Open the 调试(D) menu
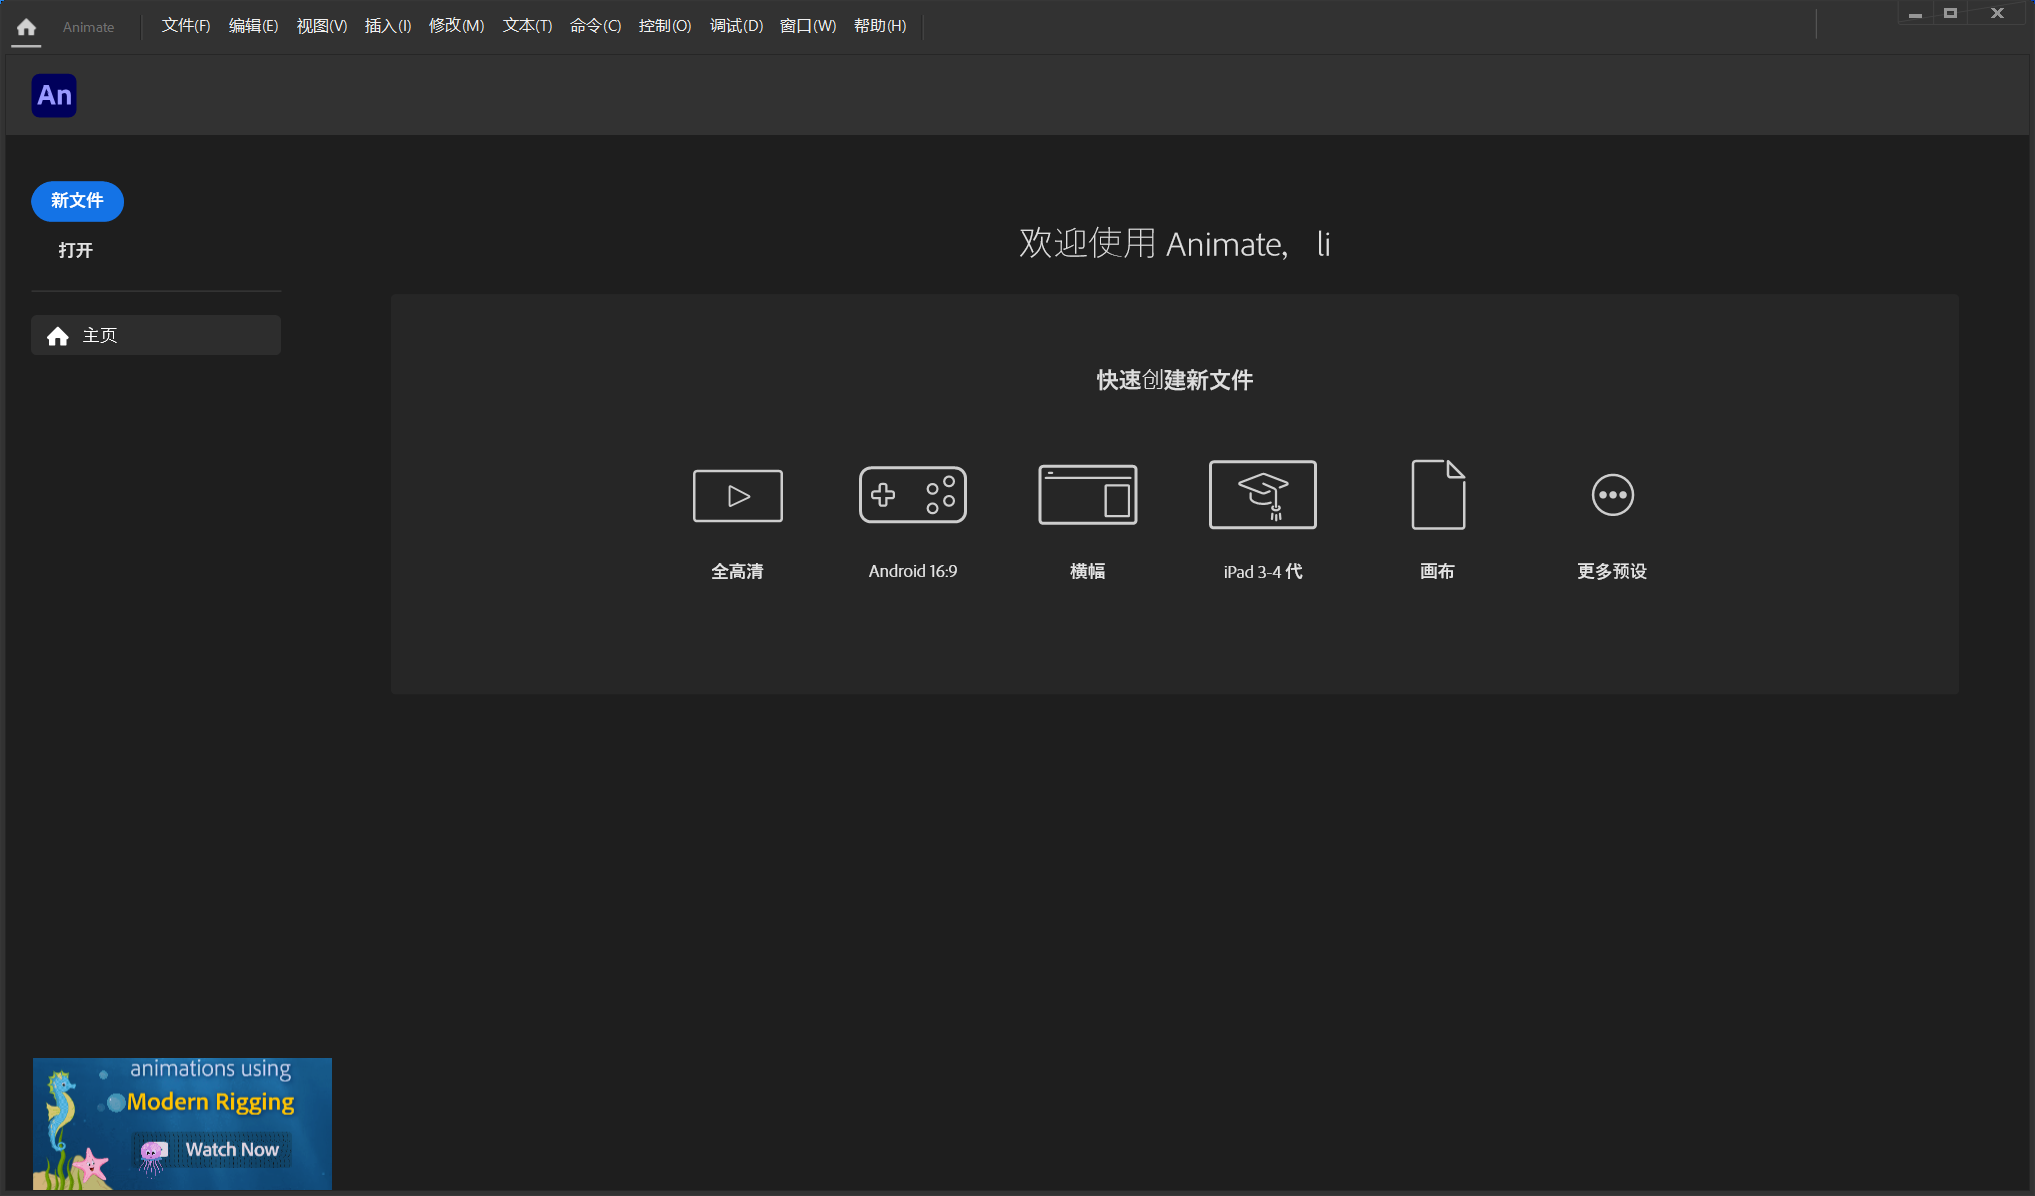 [736, 26]
